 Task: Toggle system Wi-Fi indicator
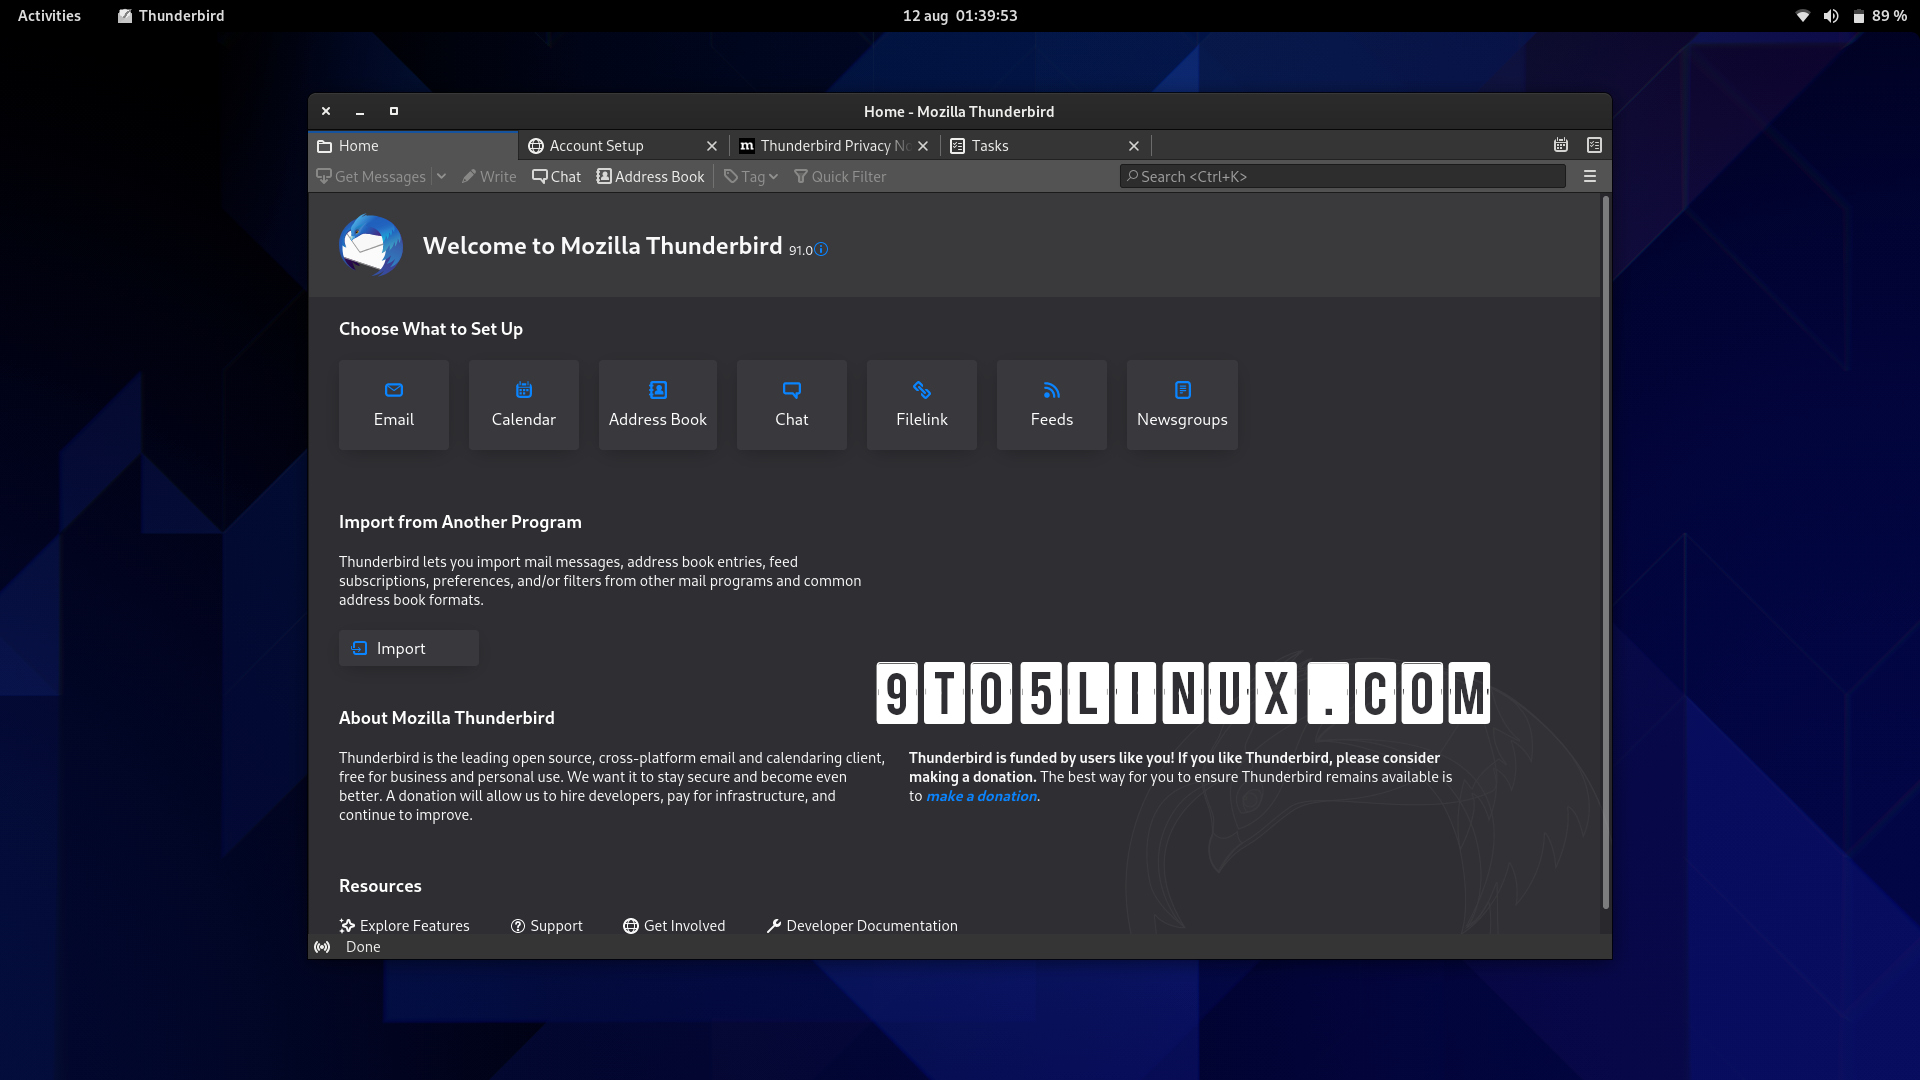click(1803, 16)
